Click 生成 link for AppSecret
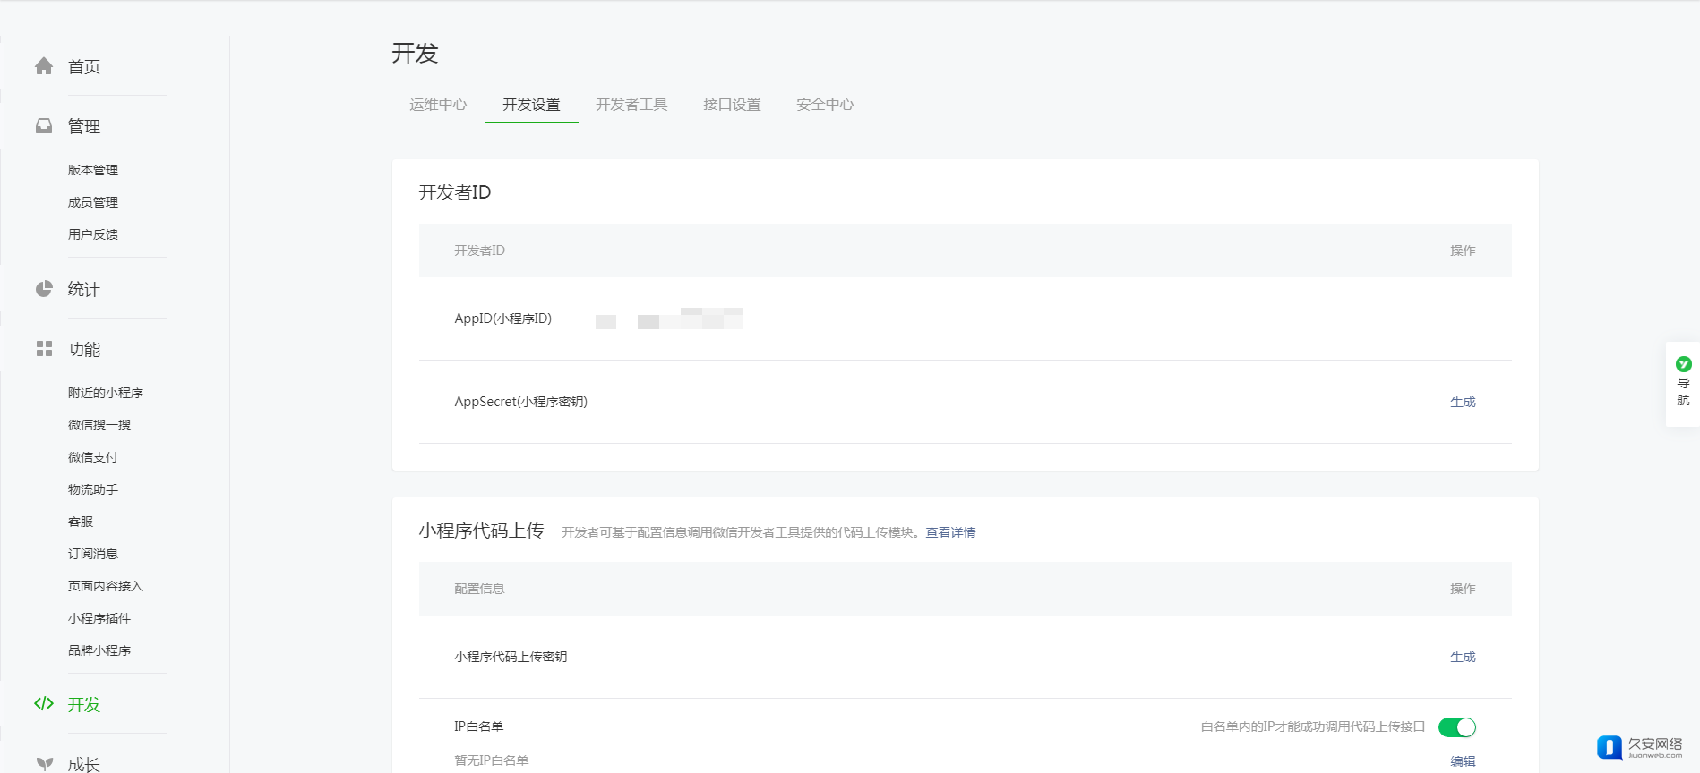The height and width of the screenshot is (773, 1700). [1462, 402]
